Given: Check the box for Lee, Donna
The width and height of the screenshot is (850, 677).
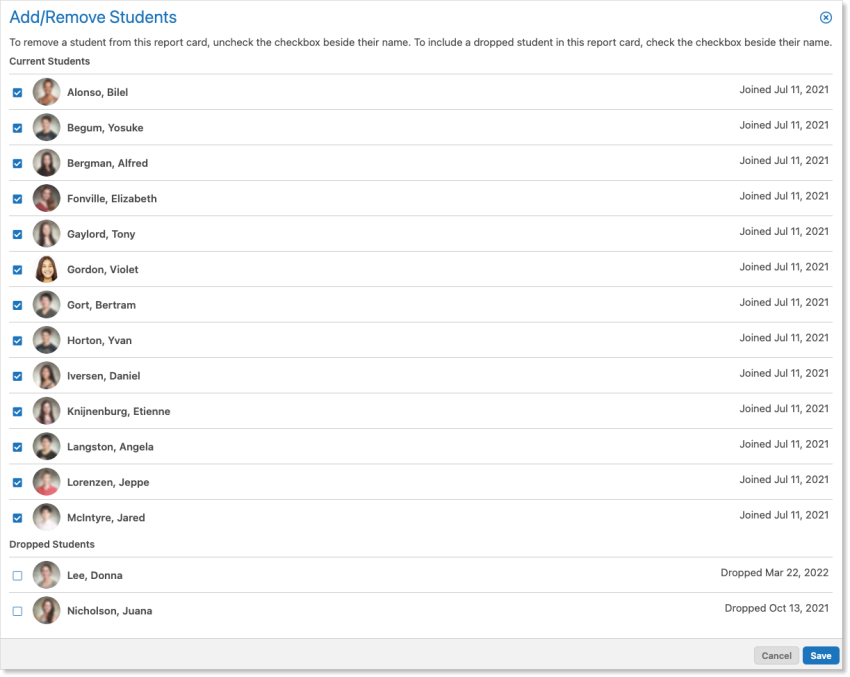Looking at the screenshot, I should [17, 576].
